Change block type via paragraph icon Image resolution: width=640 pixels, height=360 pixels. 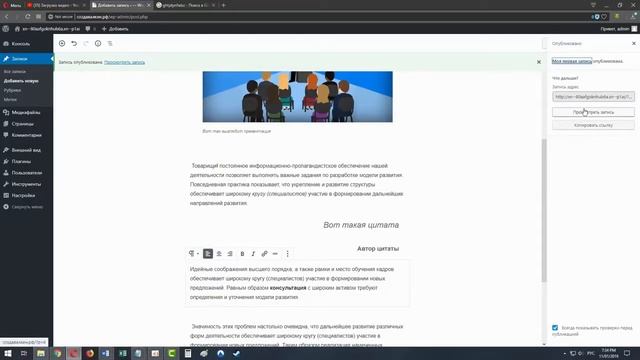(193, 253)
